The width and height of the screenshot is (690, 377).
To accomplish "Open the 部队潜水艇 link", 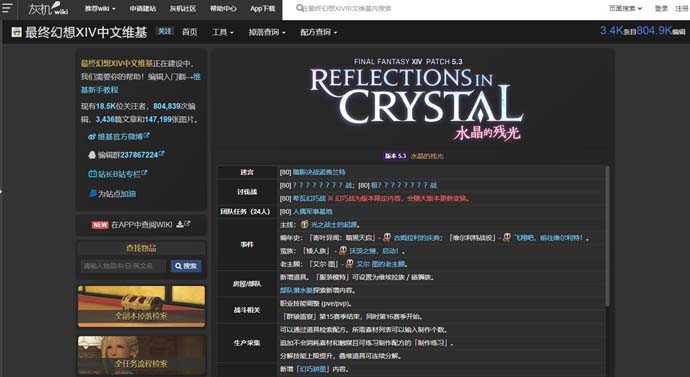I will (x=297, y=290).
